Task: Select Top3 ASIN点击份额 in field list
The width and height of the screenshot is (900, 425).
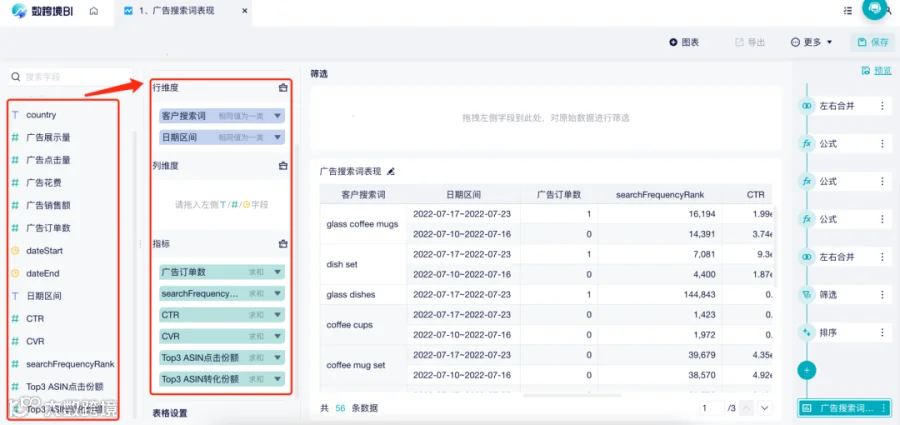Action: [x=64, y=387]
